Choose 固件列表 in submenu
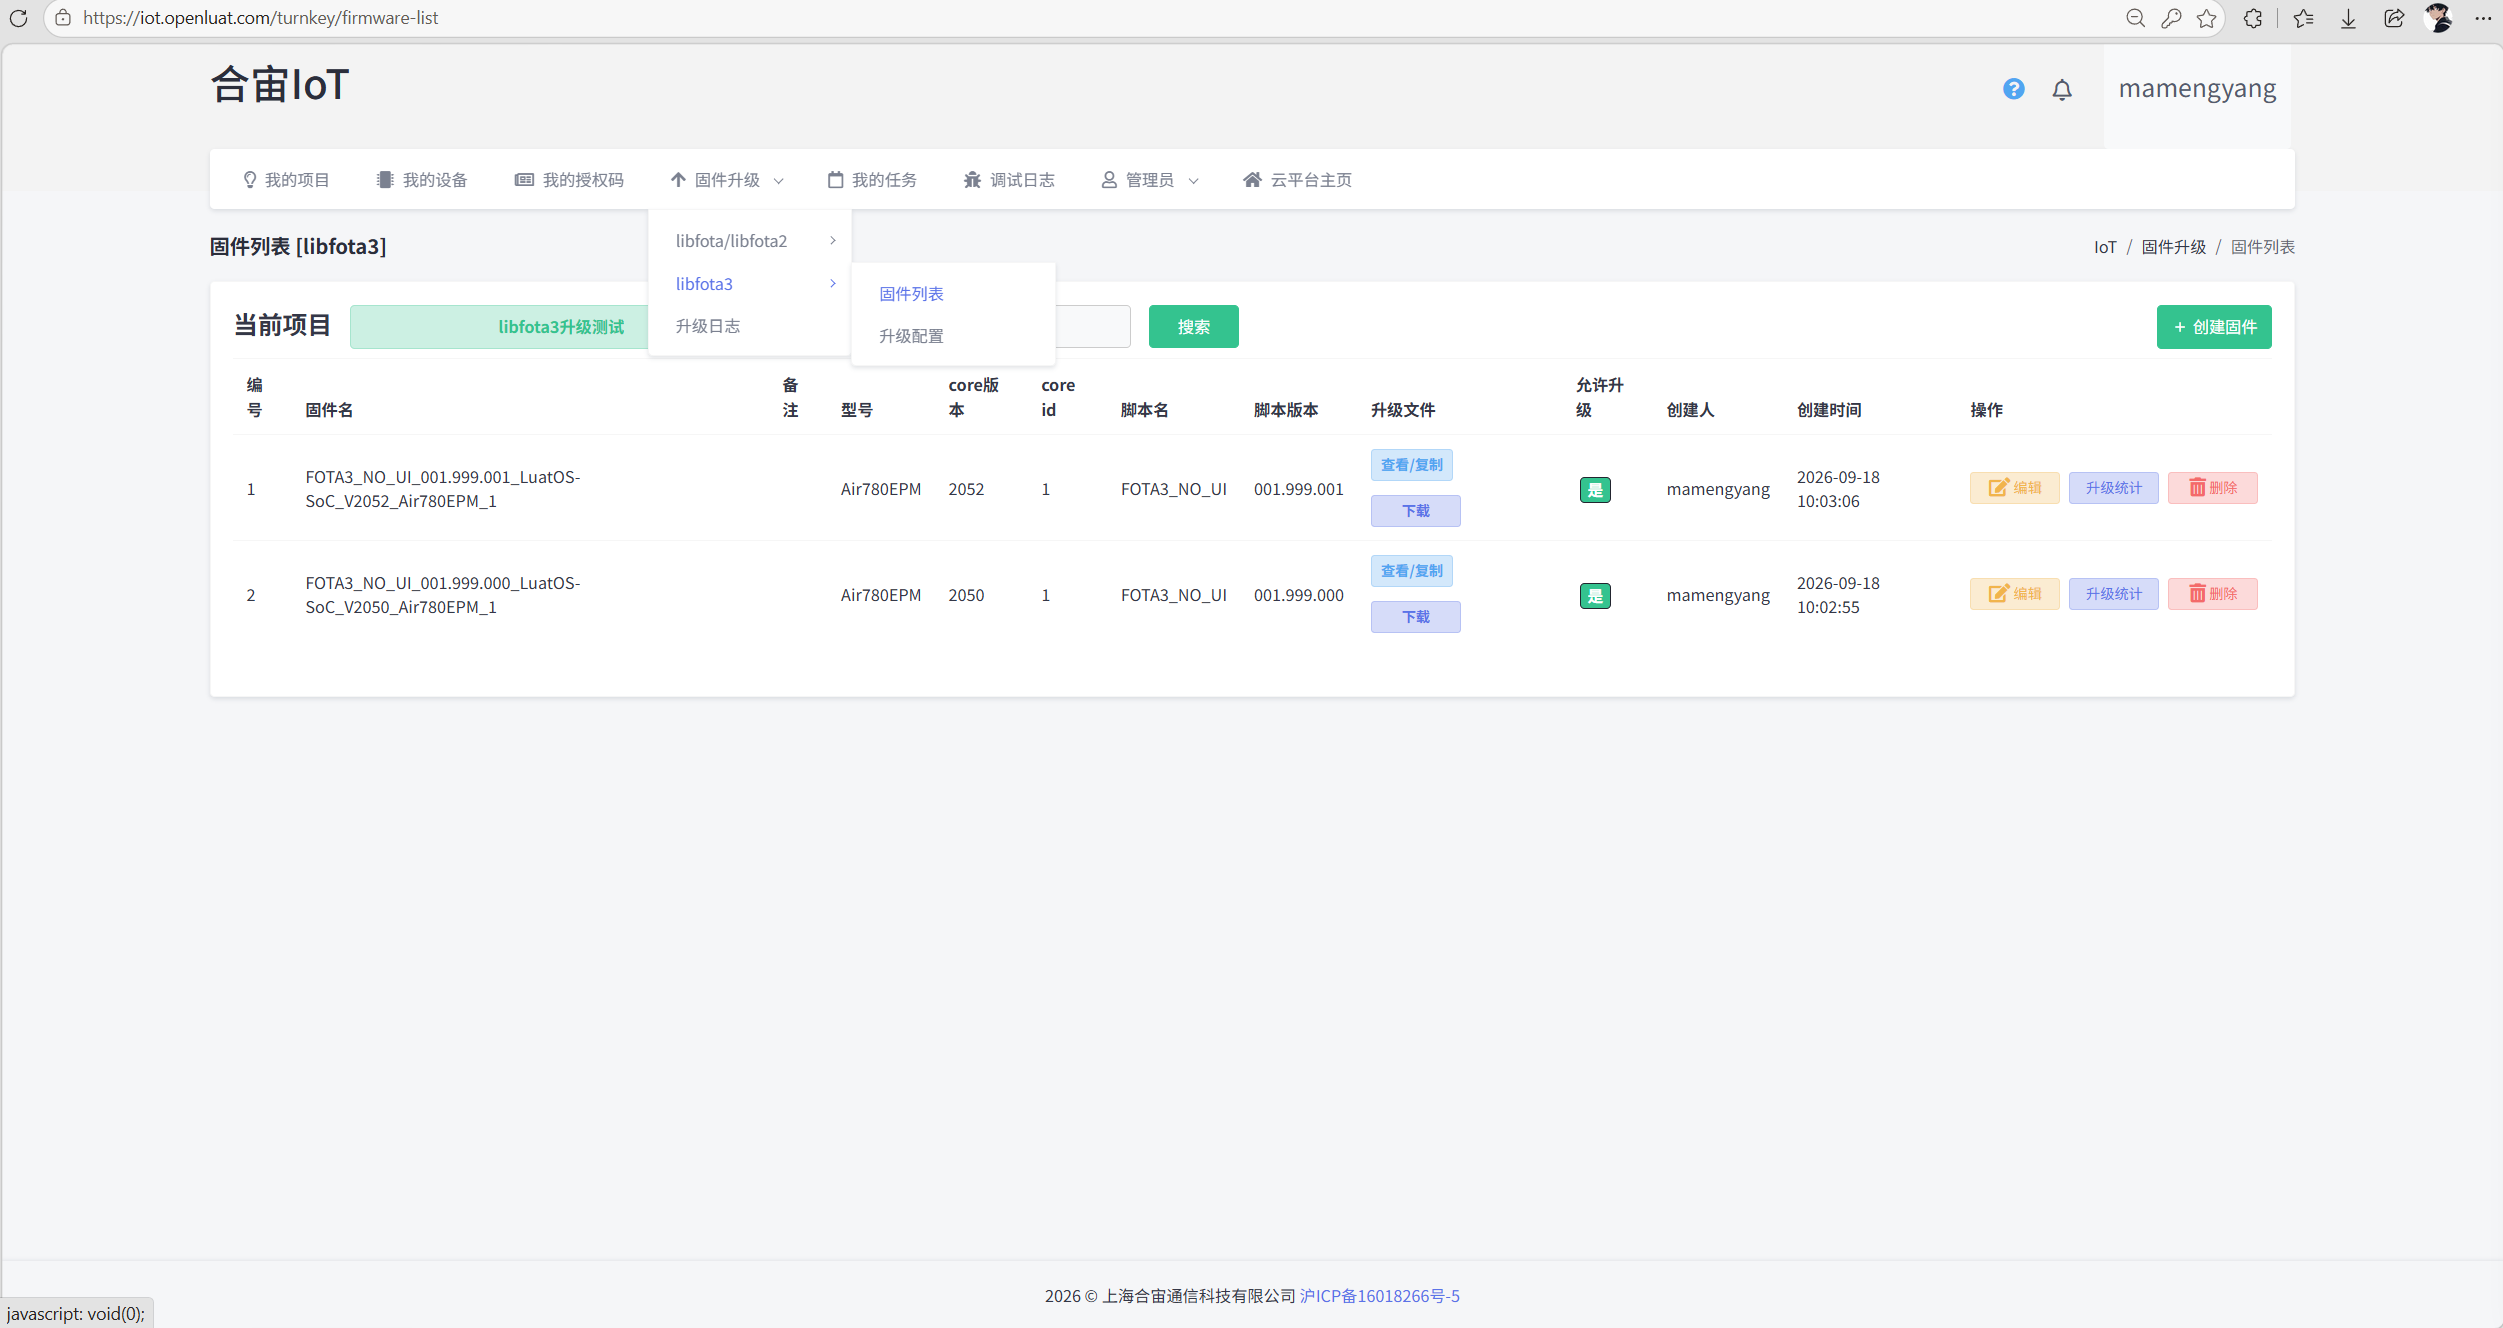 (x=911, y=294)
